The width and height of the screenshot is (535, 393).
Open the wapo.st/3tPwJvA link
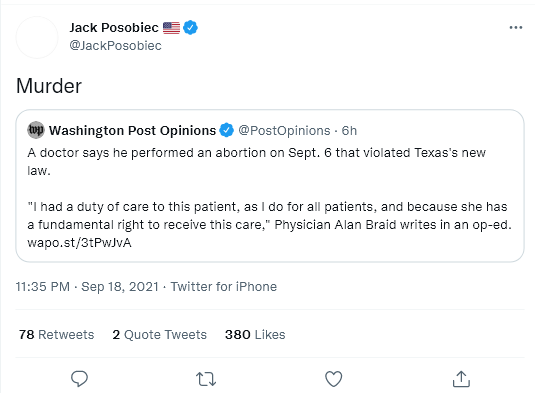click(79, 243)
